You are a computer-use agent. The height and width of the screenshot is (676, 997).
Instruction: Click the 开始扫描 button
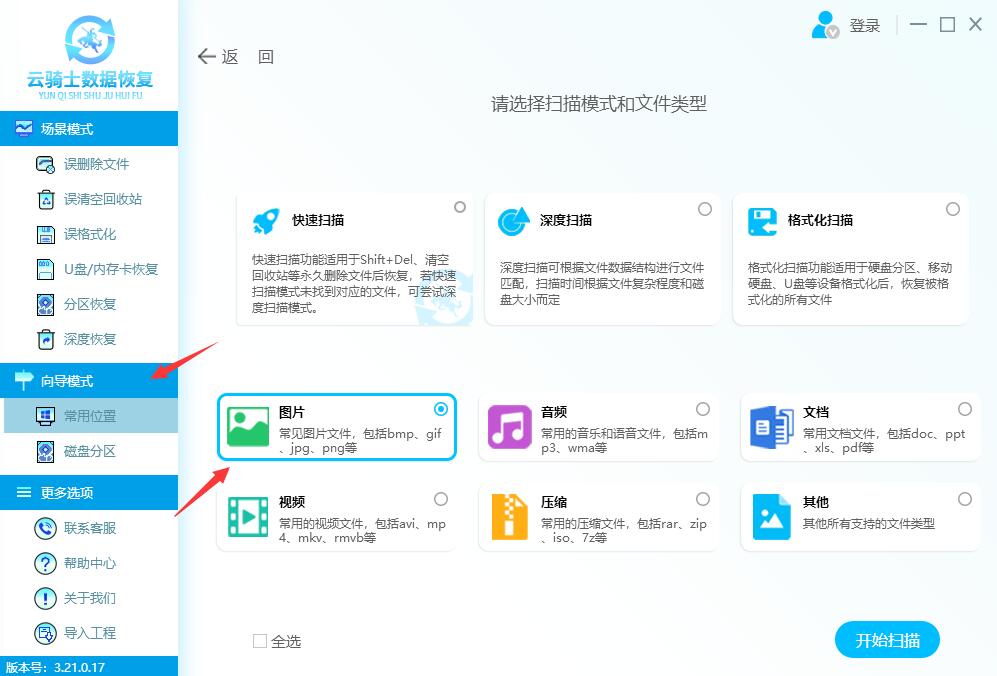click(887, 640)
